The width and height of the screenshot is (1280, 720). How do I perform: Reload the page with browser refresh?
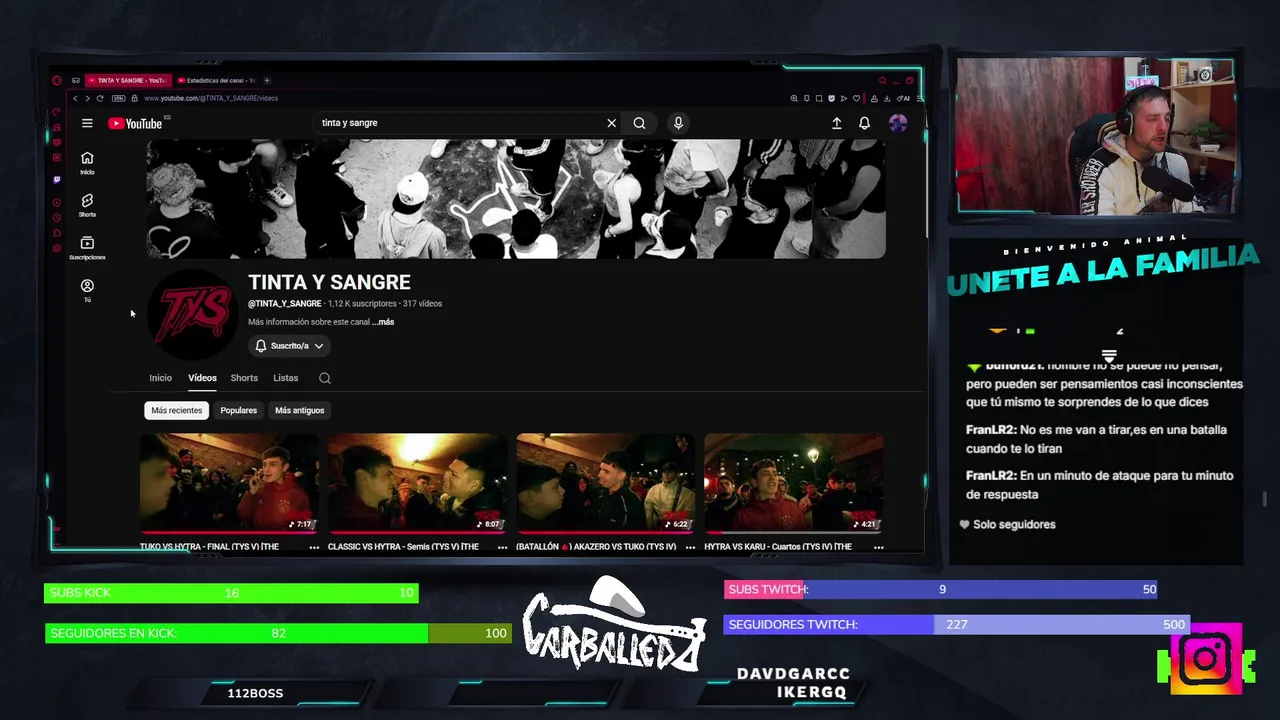(100, 98)
